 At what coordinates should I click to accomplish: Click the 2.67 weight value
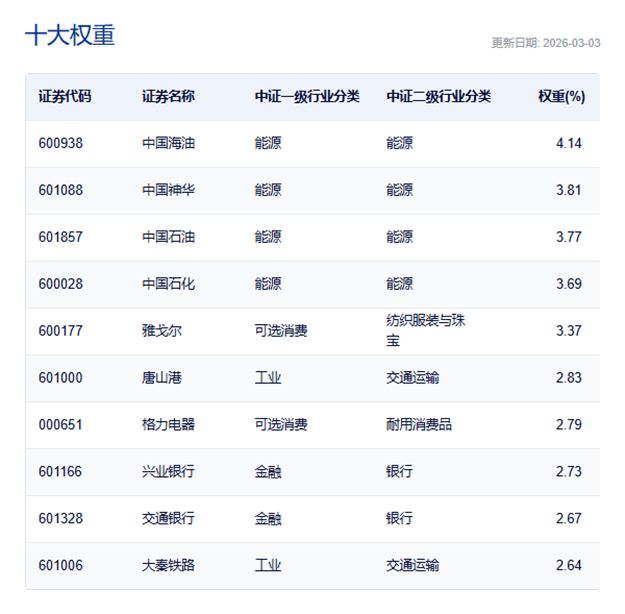point(568,518)
